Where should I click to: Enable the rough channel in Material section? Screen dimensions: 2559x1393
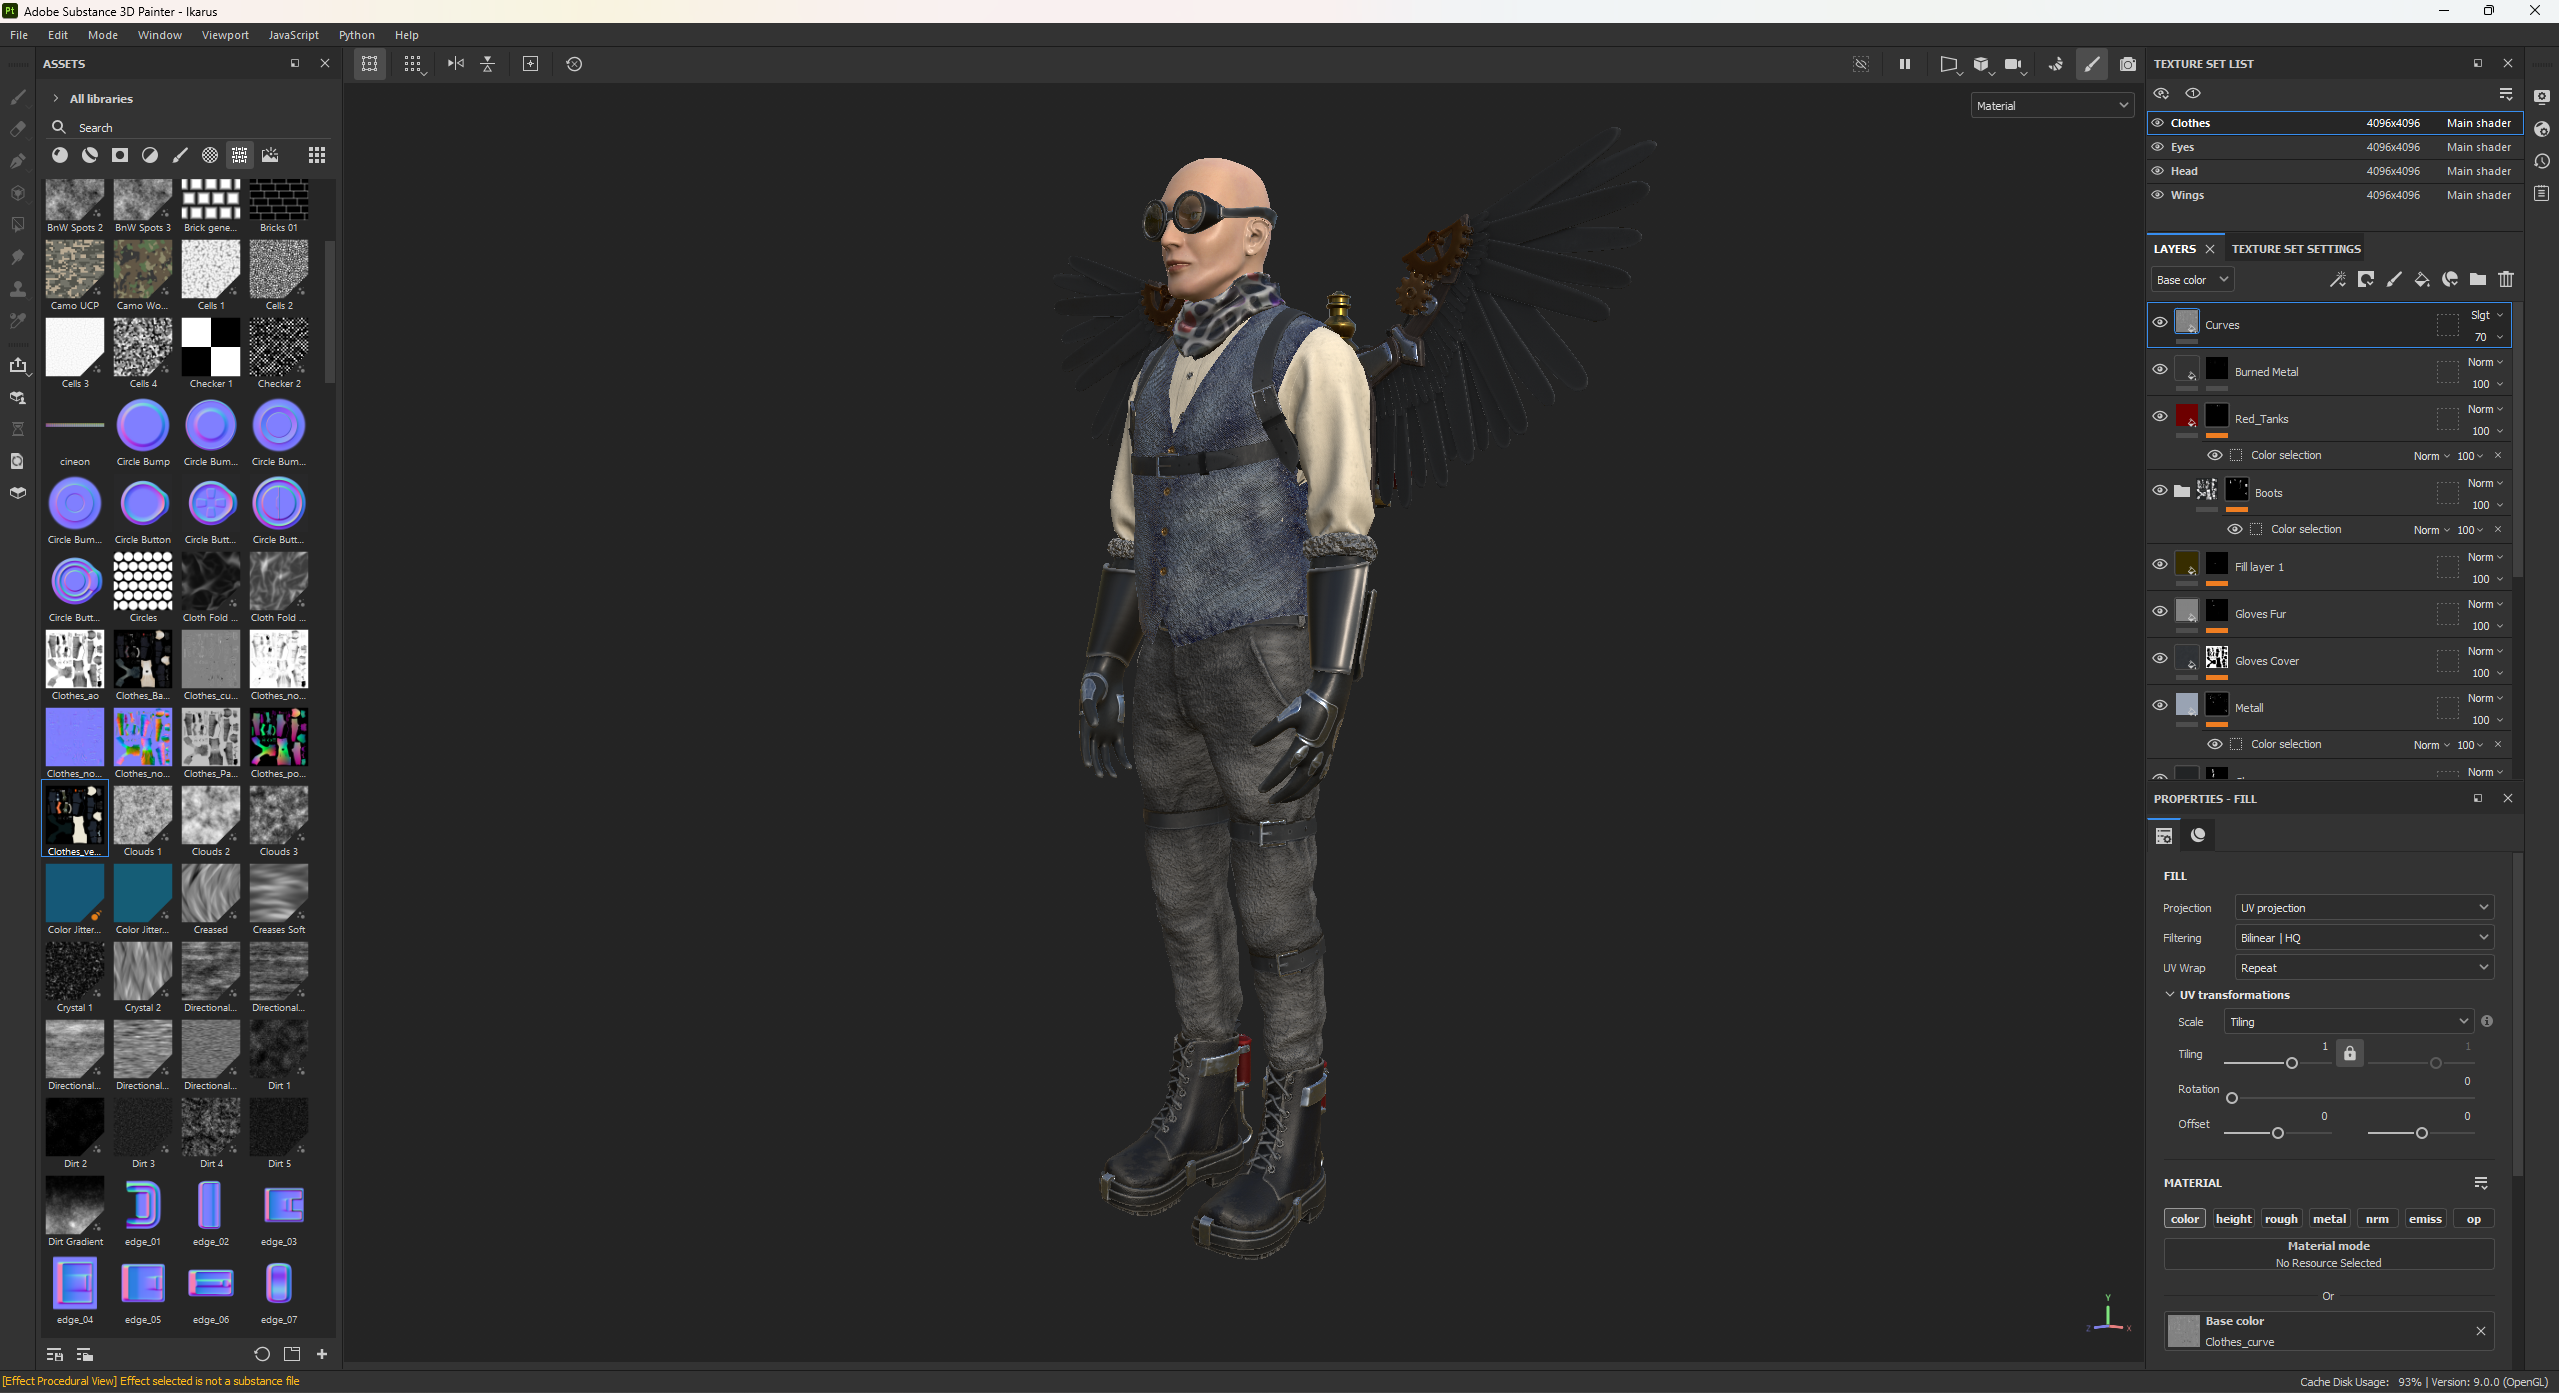2281,1218
